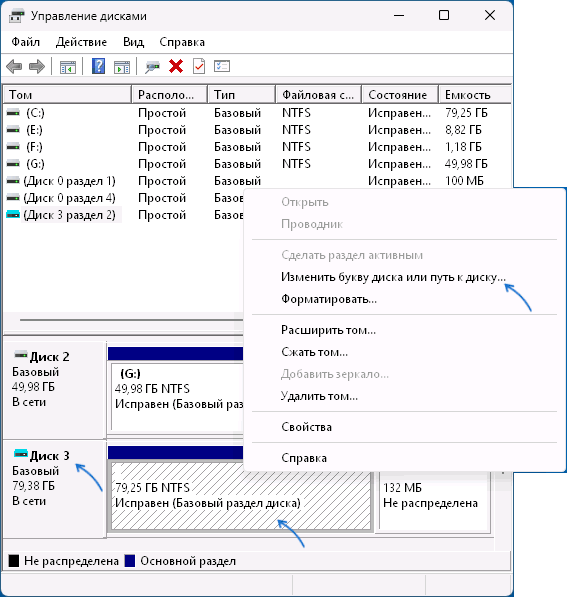Select the (G:) 49,98 ГБ NTFS partition block
Screen dimensions: 567x597
(x=177, y=397)
